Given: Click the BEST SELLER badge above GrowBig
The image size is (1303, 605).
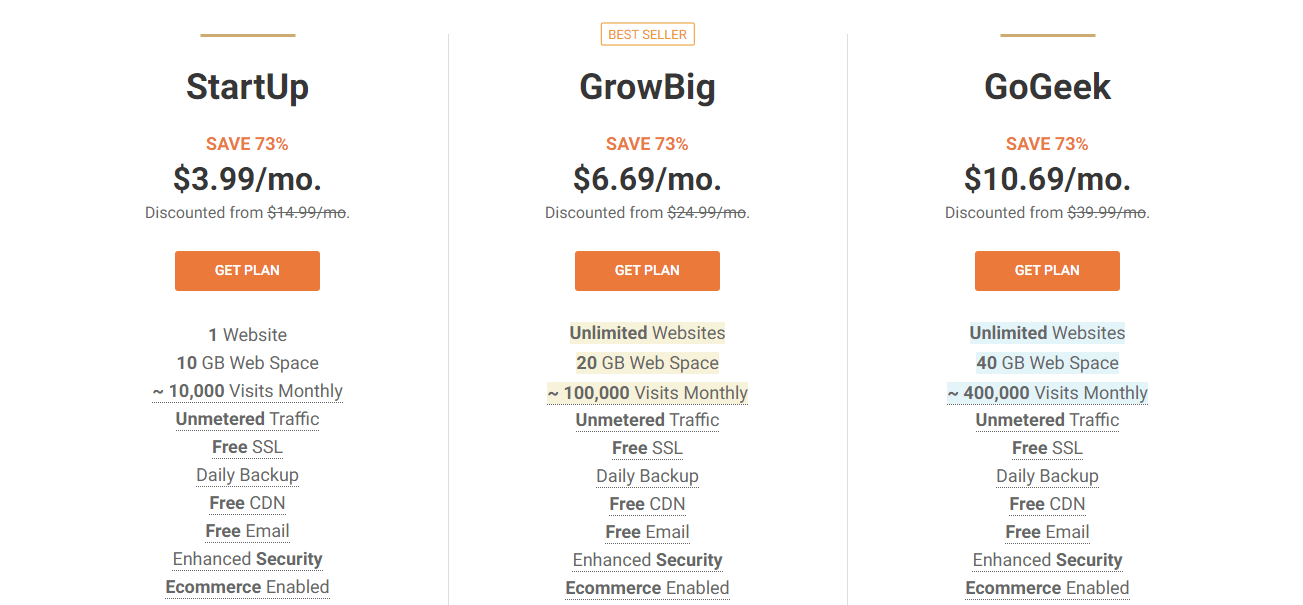Looking at the screenshot, I should pyautogui.click(x=647, y=33).
